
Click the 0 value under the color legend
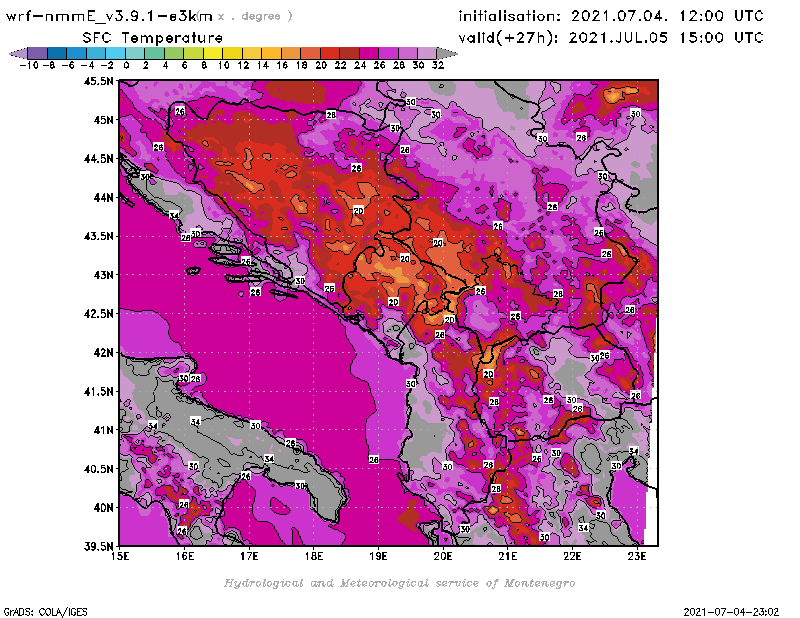(126, 65)
